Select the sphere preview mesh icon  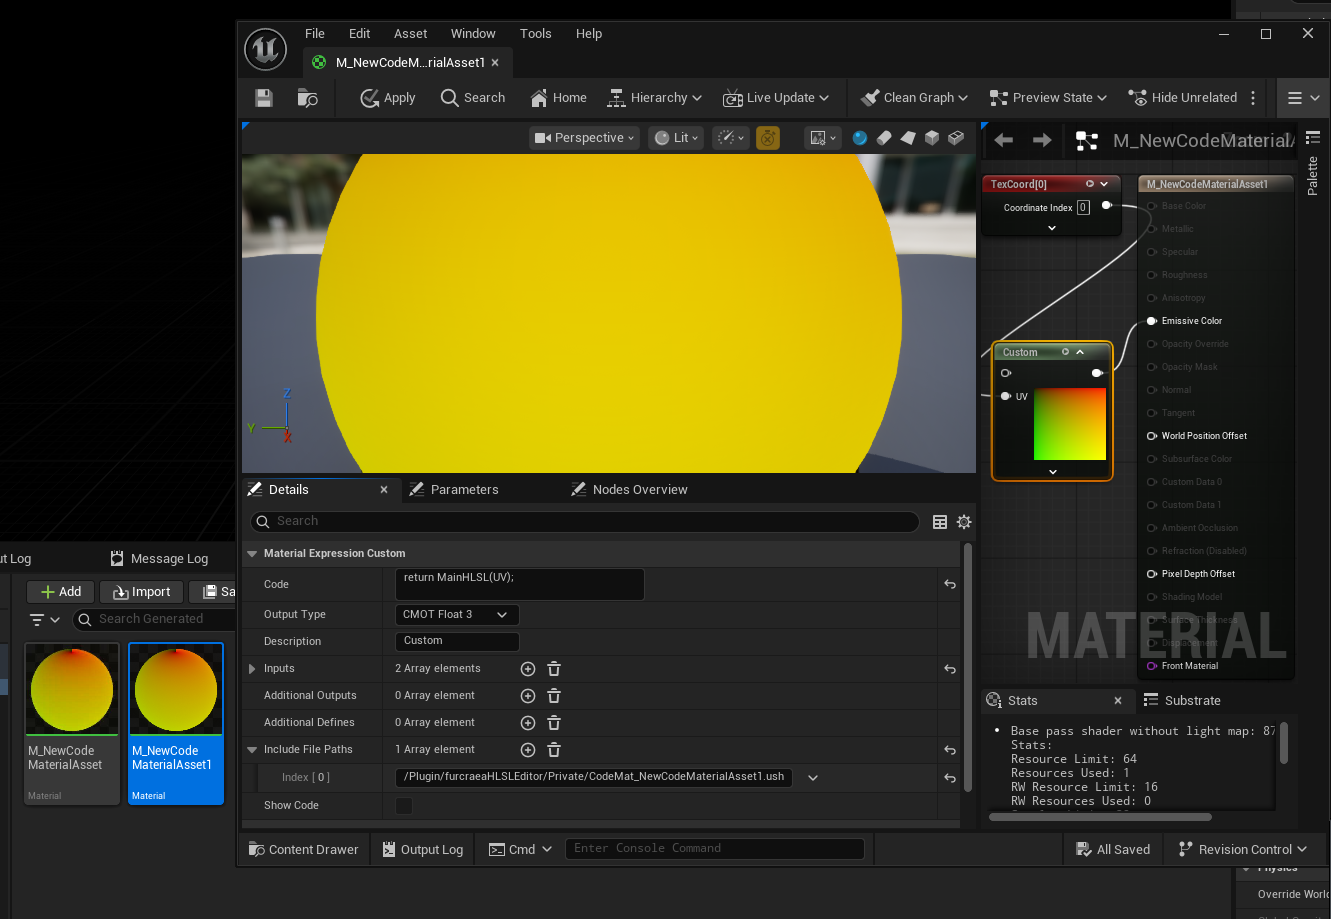pyautogui.click(x=860, y=138)
